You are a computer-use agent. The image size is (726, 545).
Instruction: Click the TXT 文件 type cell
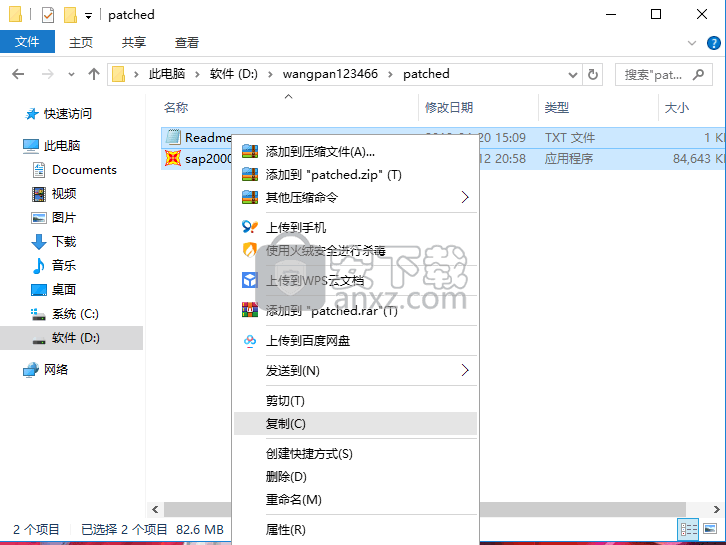570,138
